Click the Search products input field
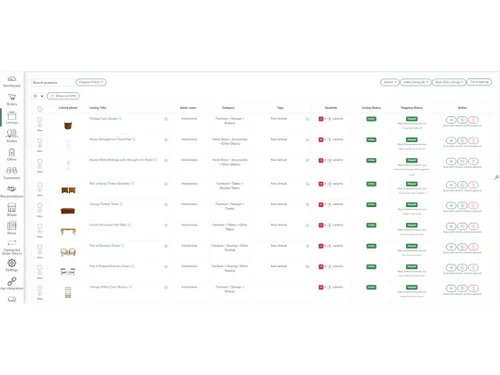The height and width of the screenshot is (375, 500). click(x=53, y=82)
